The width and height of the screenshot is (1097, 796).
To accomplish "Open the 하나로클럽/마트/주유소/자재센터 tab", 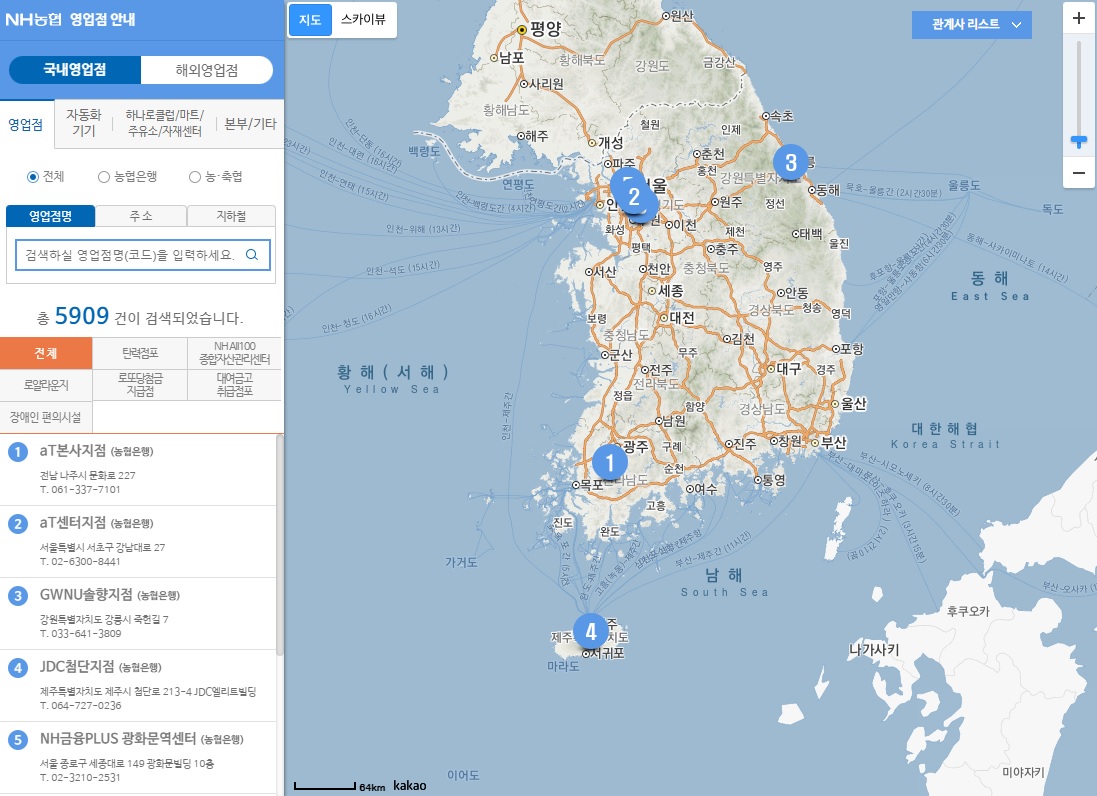I will pos(164,123).
